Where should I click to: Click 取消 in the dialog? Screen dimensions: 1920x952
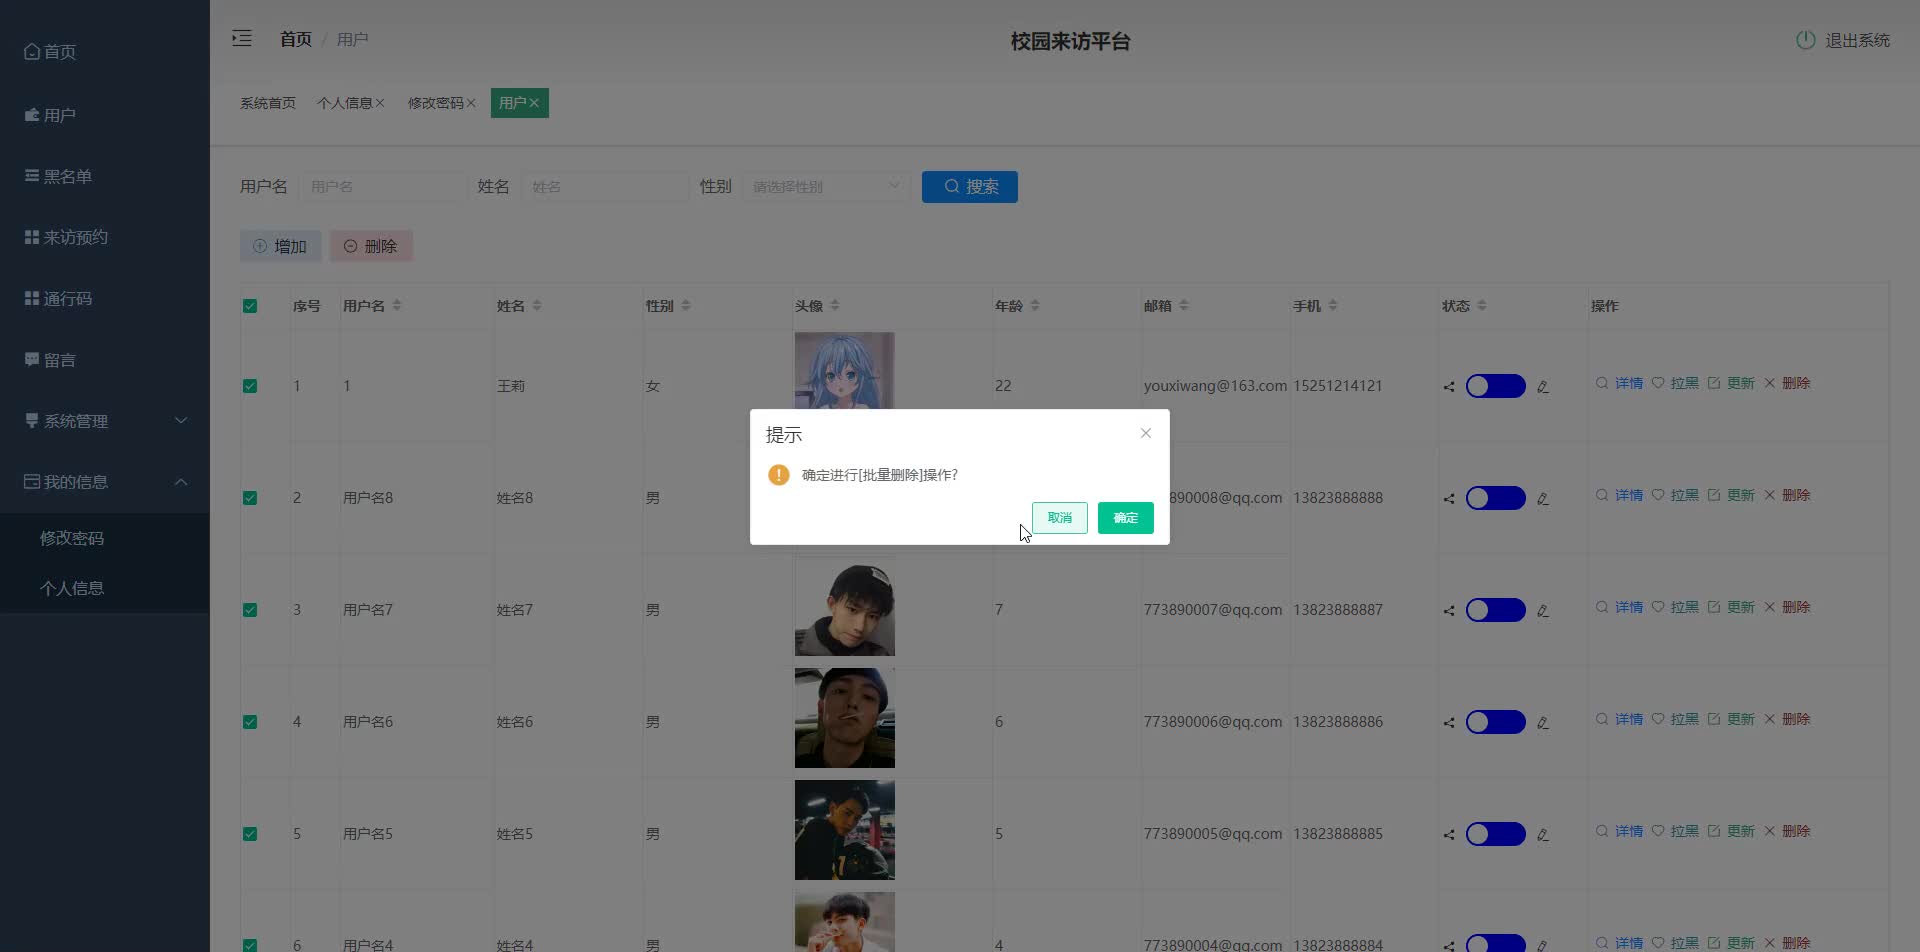pos(1059,518)
